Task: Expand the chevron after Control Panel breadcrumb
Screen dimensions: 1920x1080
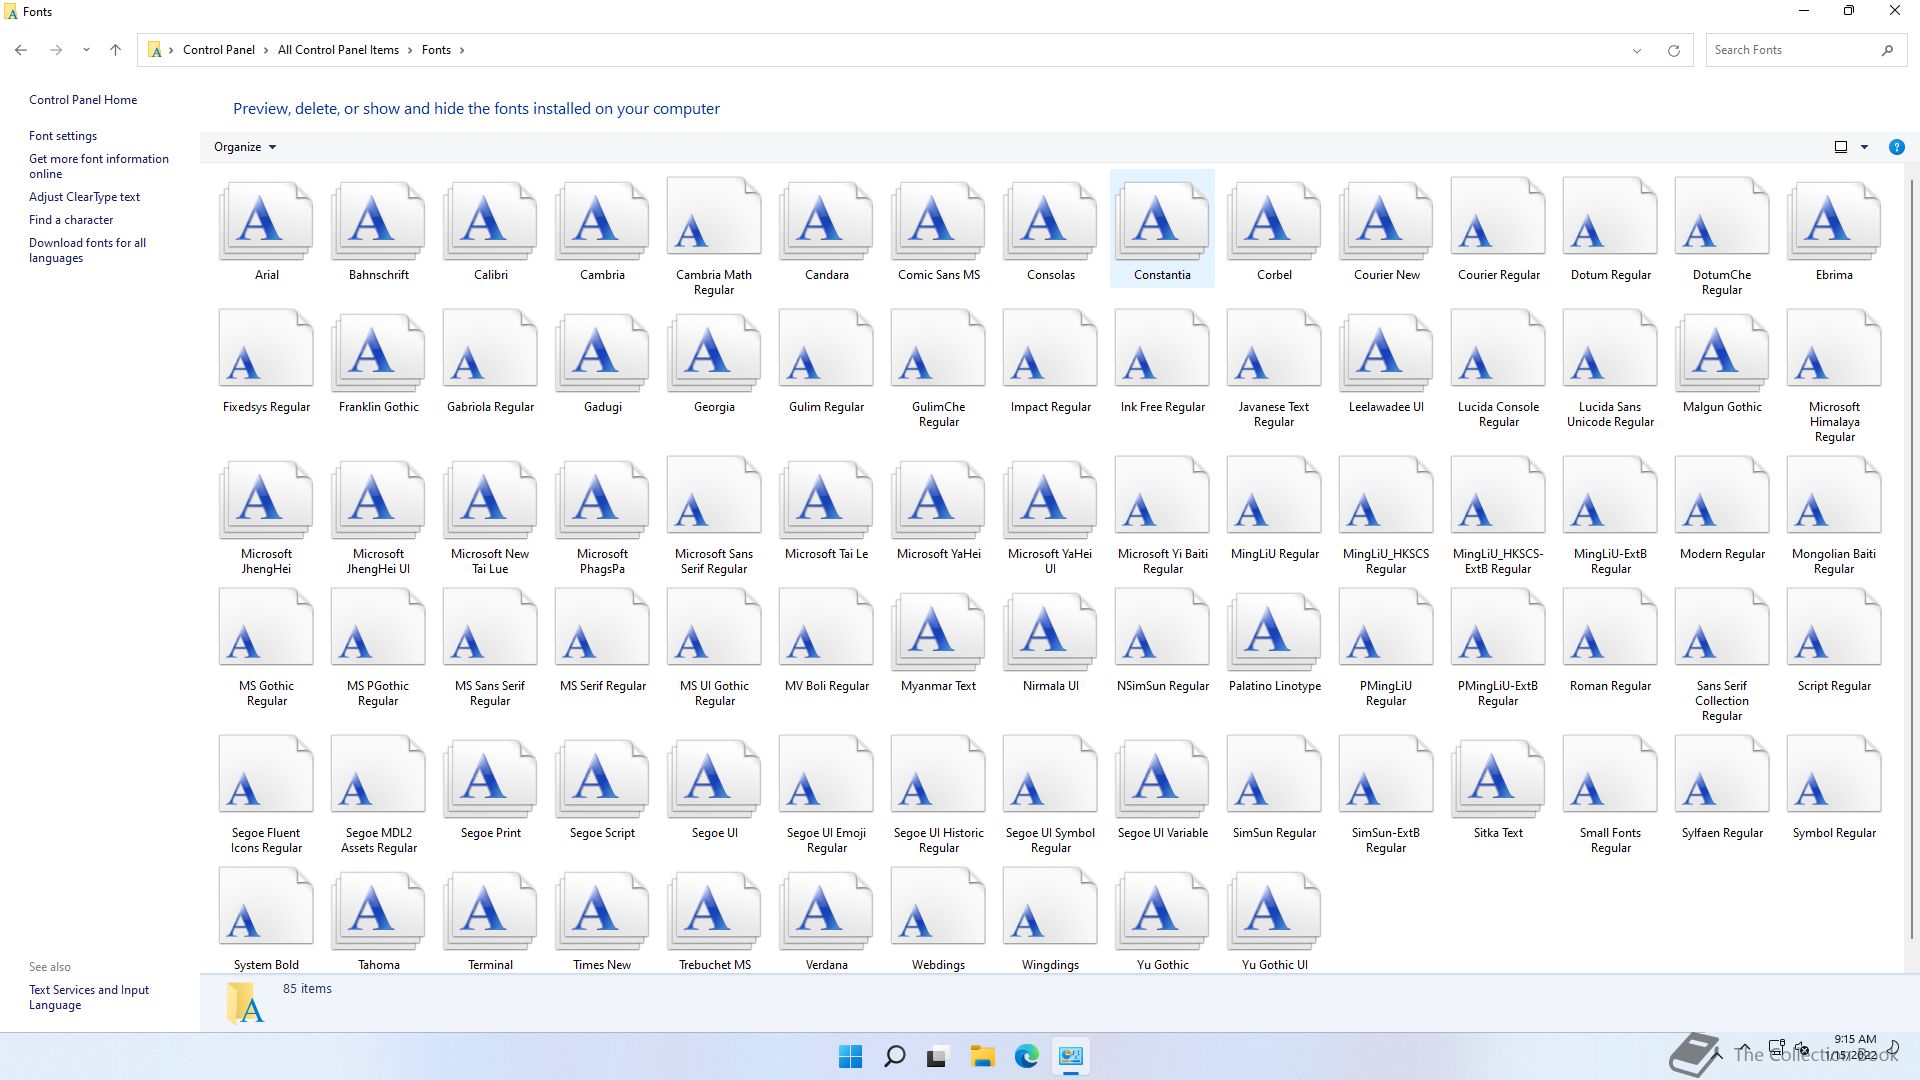Action: (266, 50)
